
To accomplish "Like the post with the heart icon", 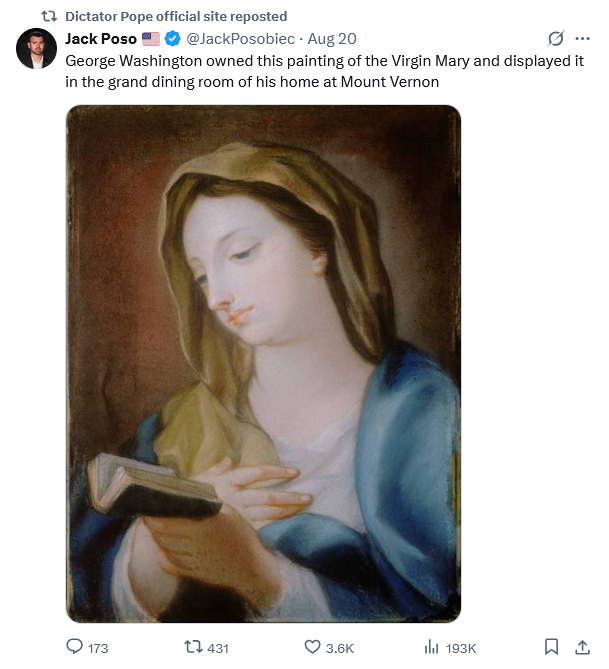I will (x=311, y=647).
